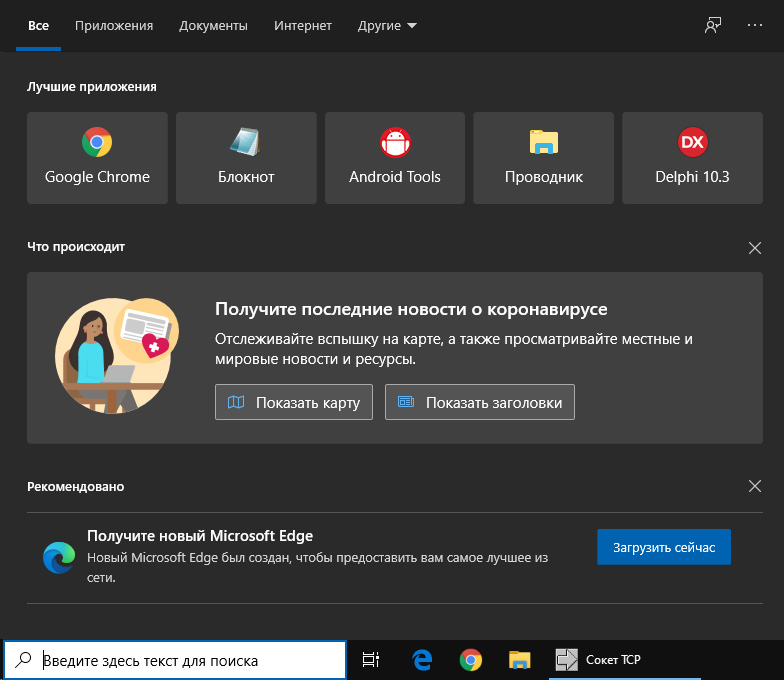Expand the Другие dropdown menu

click(x=387, y=26)
